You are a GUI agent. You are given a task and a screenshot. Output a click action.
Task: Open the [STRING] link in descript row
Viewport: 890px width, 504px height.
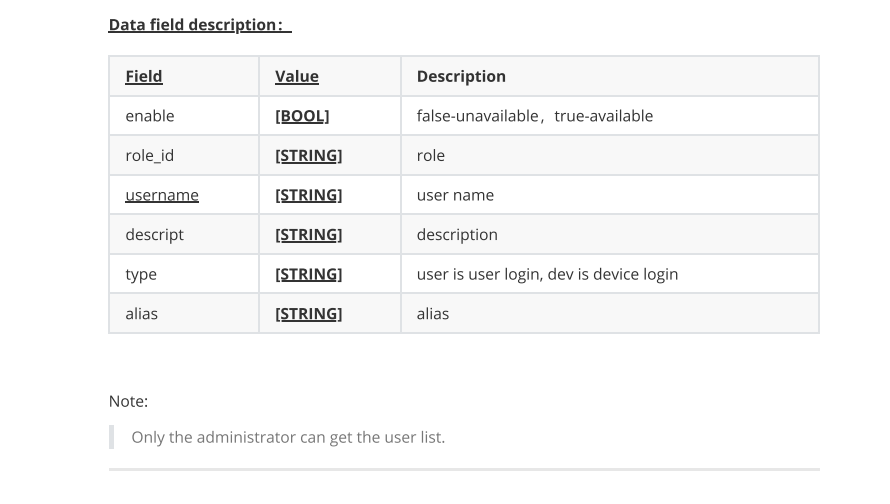(309, 234)
